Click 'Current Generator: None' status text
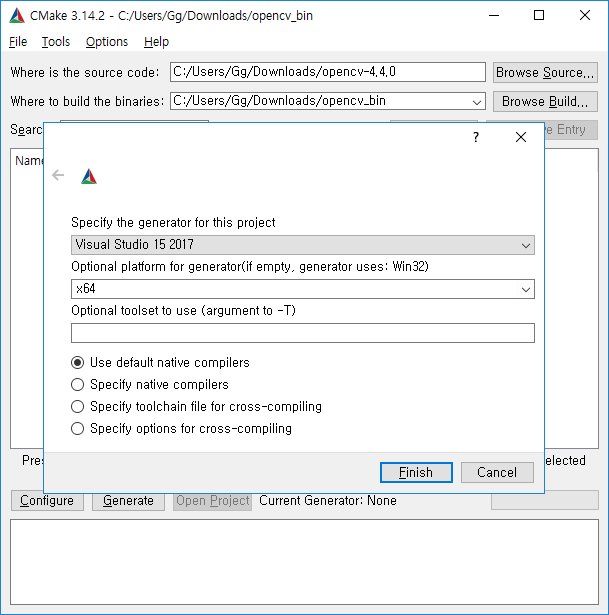609x615 pixels. pos(328,500)
